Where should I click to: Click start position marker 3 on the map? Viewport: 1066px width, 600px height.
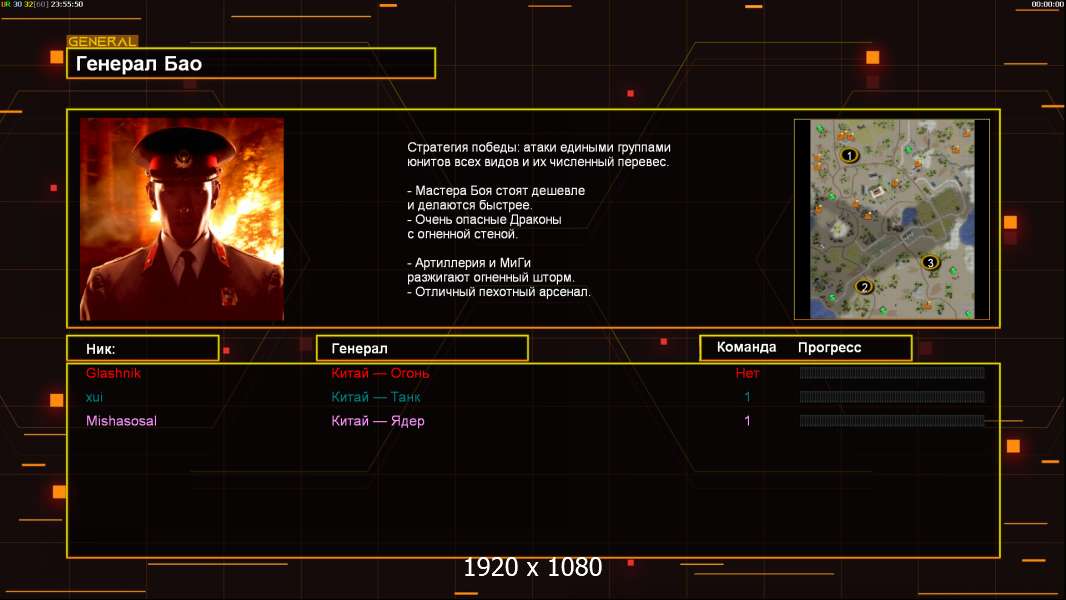(x=930, y=262)
